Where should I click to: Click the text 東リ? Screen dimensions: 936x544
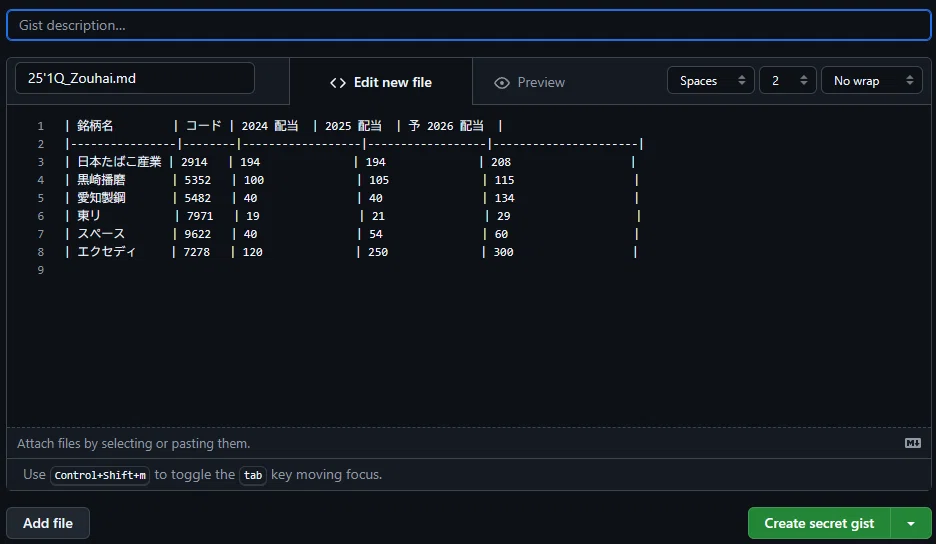coord(89,216)
